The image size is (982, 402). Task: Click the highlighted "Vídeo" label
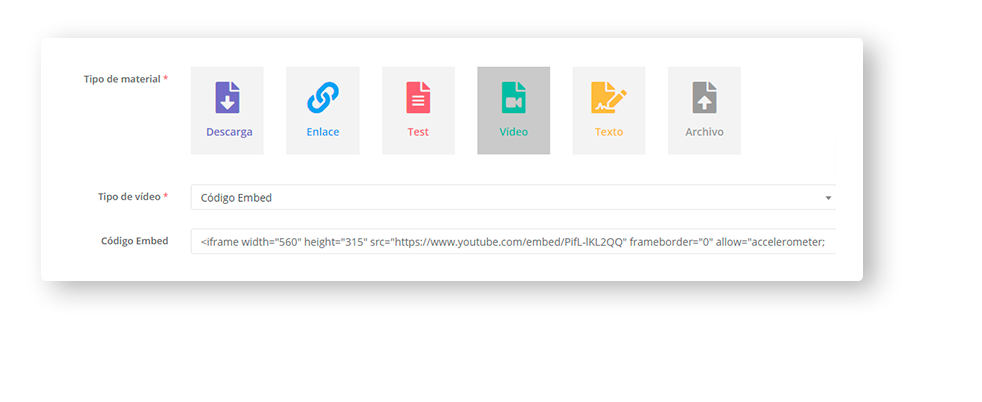pyautogui.click(x=513, y=132)
